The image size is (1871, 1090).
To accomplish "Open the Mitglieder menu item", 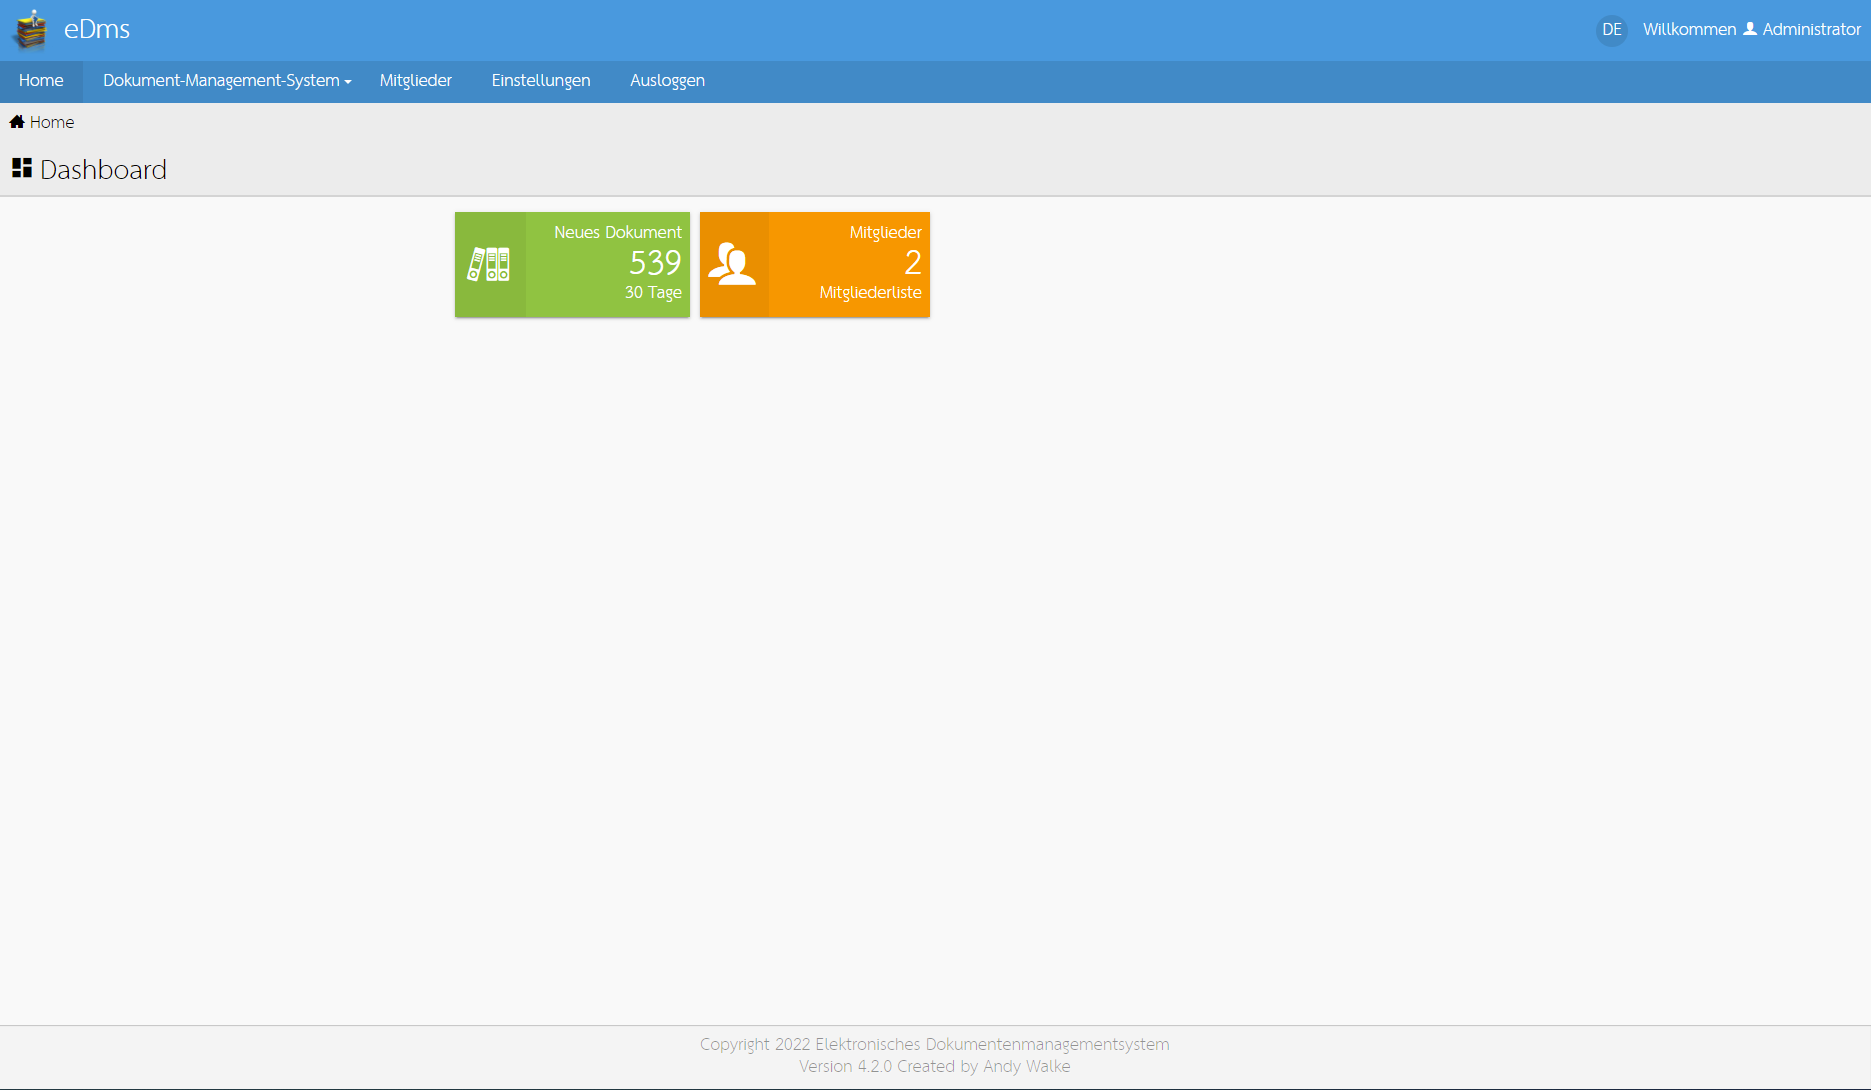I will click(x=415, y=81).
